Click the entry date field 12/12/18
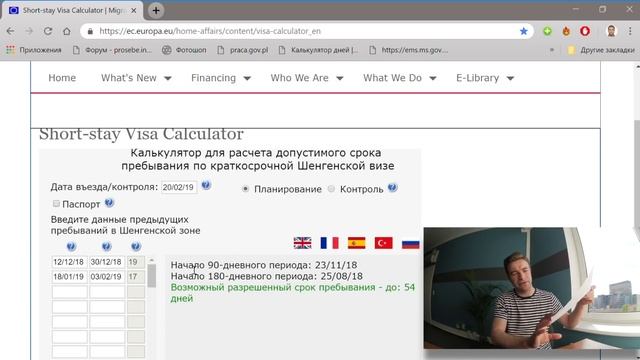Image resolution: width=640 pixels, height=360 pixels. (x=69, y=262)
